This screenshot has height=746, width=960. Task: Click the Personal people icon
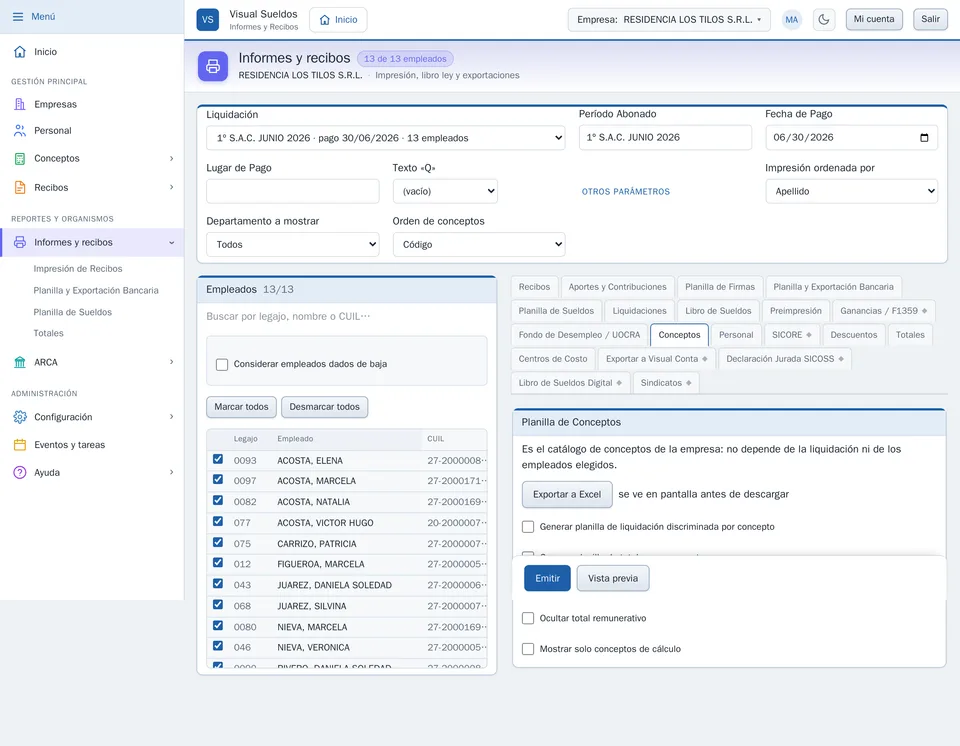[x=20, y=130]
